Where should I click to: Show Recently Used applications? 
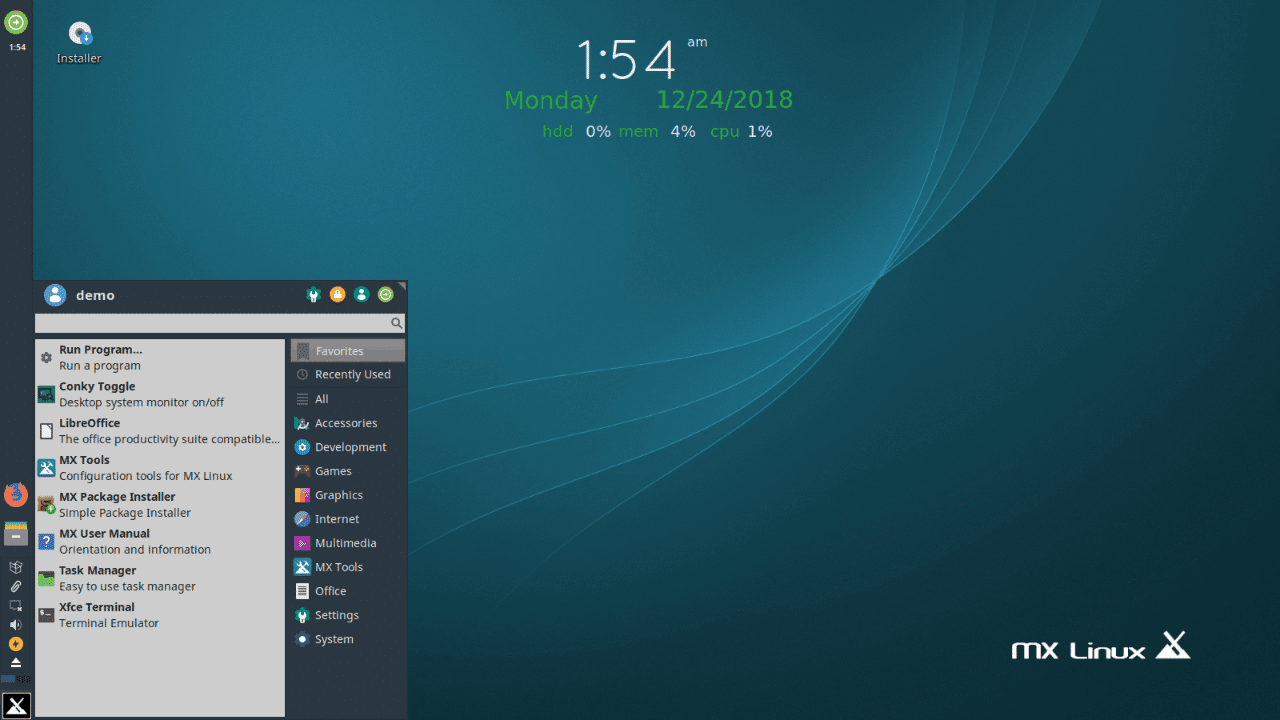(x=348, y=375)
